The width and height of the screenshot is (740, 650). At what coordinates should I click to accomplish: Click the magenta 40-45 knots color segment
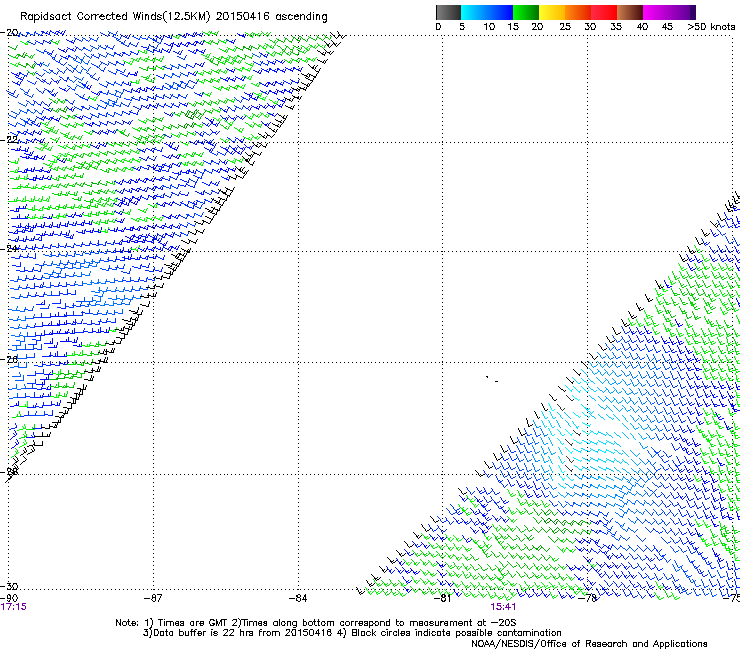point(656,12)
